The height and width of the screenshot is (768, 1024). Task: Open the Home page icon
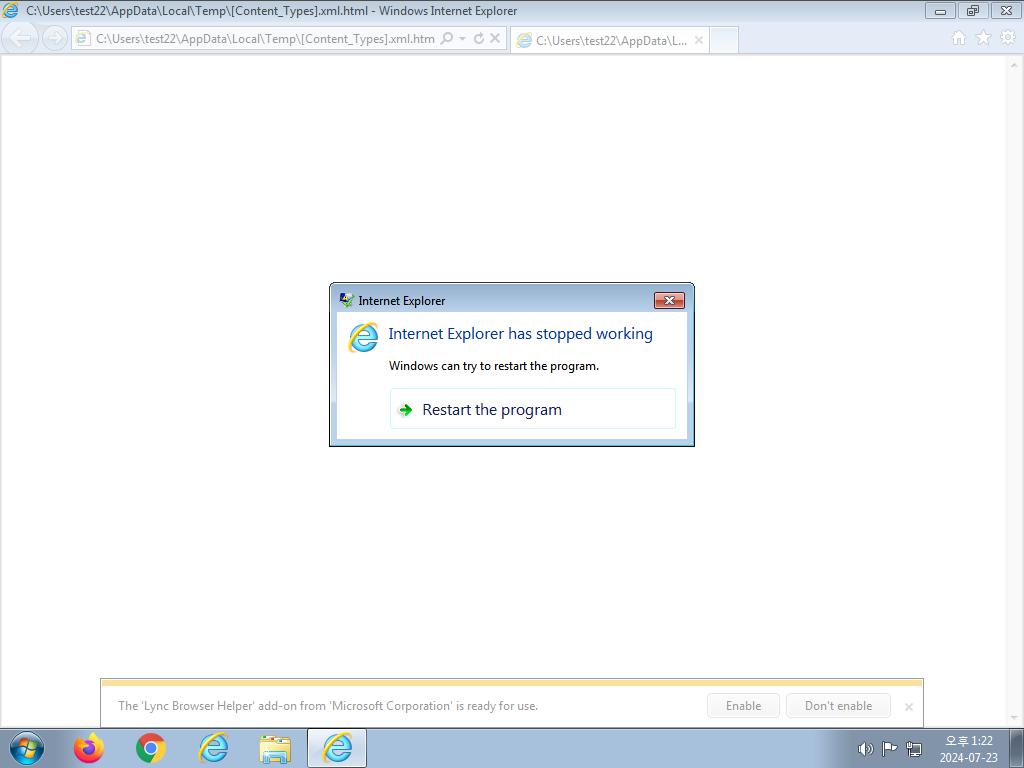[959, 38]
